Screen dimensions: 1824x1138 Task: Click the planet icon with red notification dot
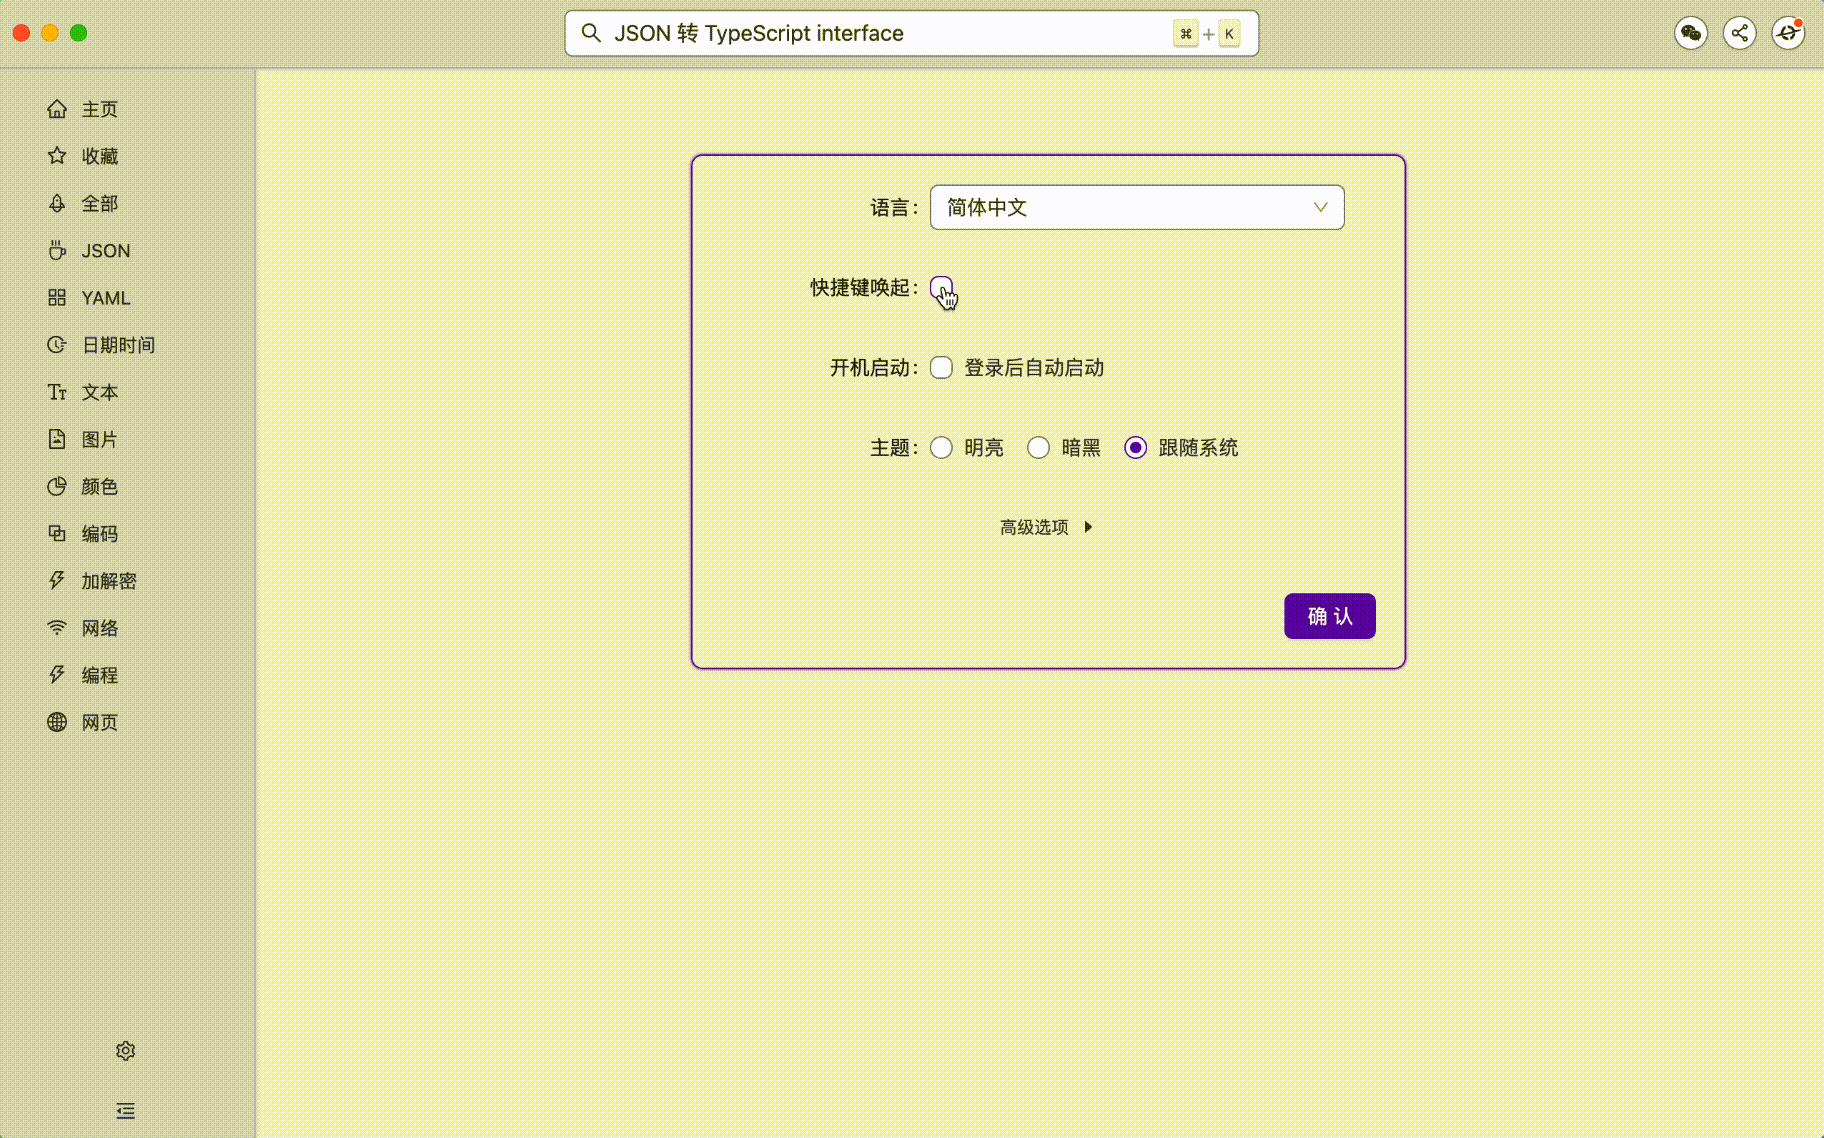point(1788,33)
